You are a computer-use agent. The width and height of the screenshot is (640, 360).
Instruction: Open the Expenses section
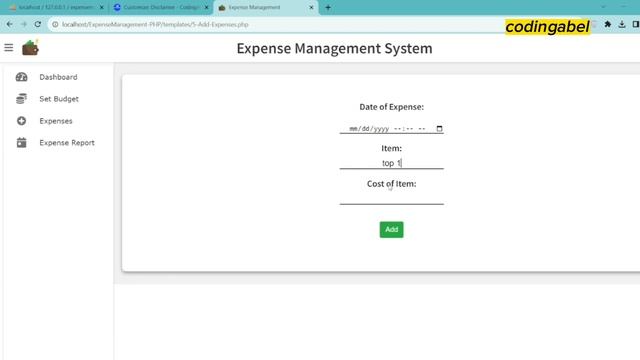click(56, 121)
